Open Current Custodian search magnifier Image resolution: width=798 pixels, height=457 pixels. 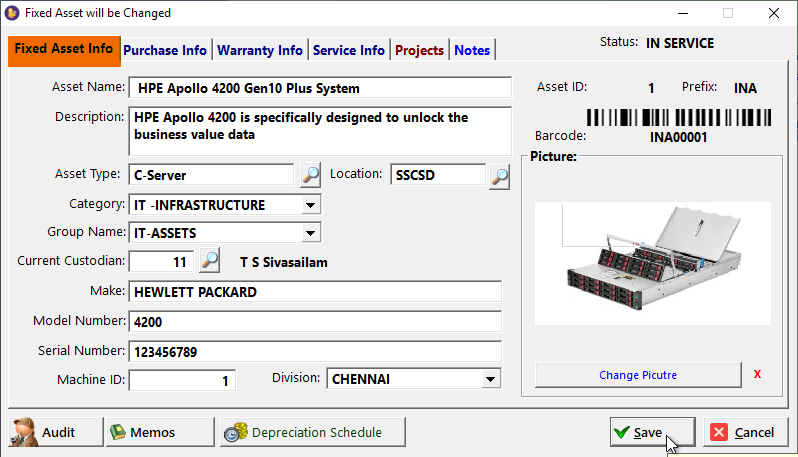pos(210,261)
